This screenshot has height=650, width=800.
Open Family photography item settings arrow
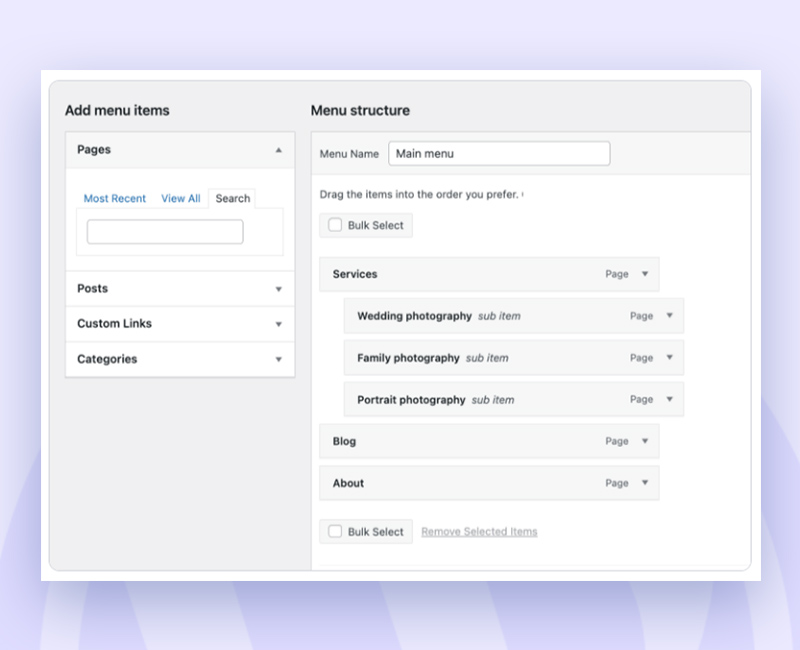669,358
